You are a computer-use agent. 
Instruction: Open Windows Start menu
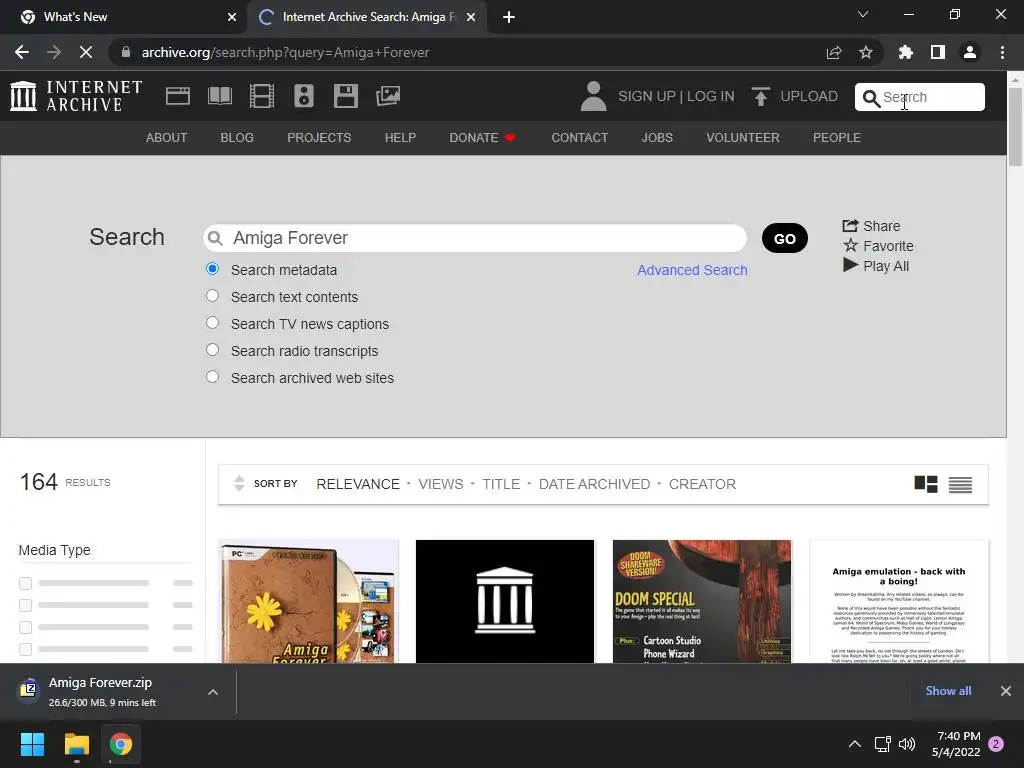click(x=32, y=744)
